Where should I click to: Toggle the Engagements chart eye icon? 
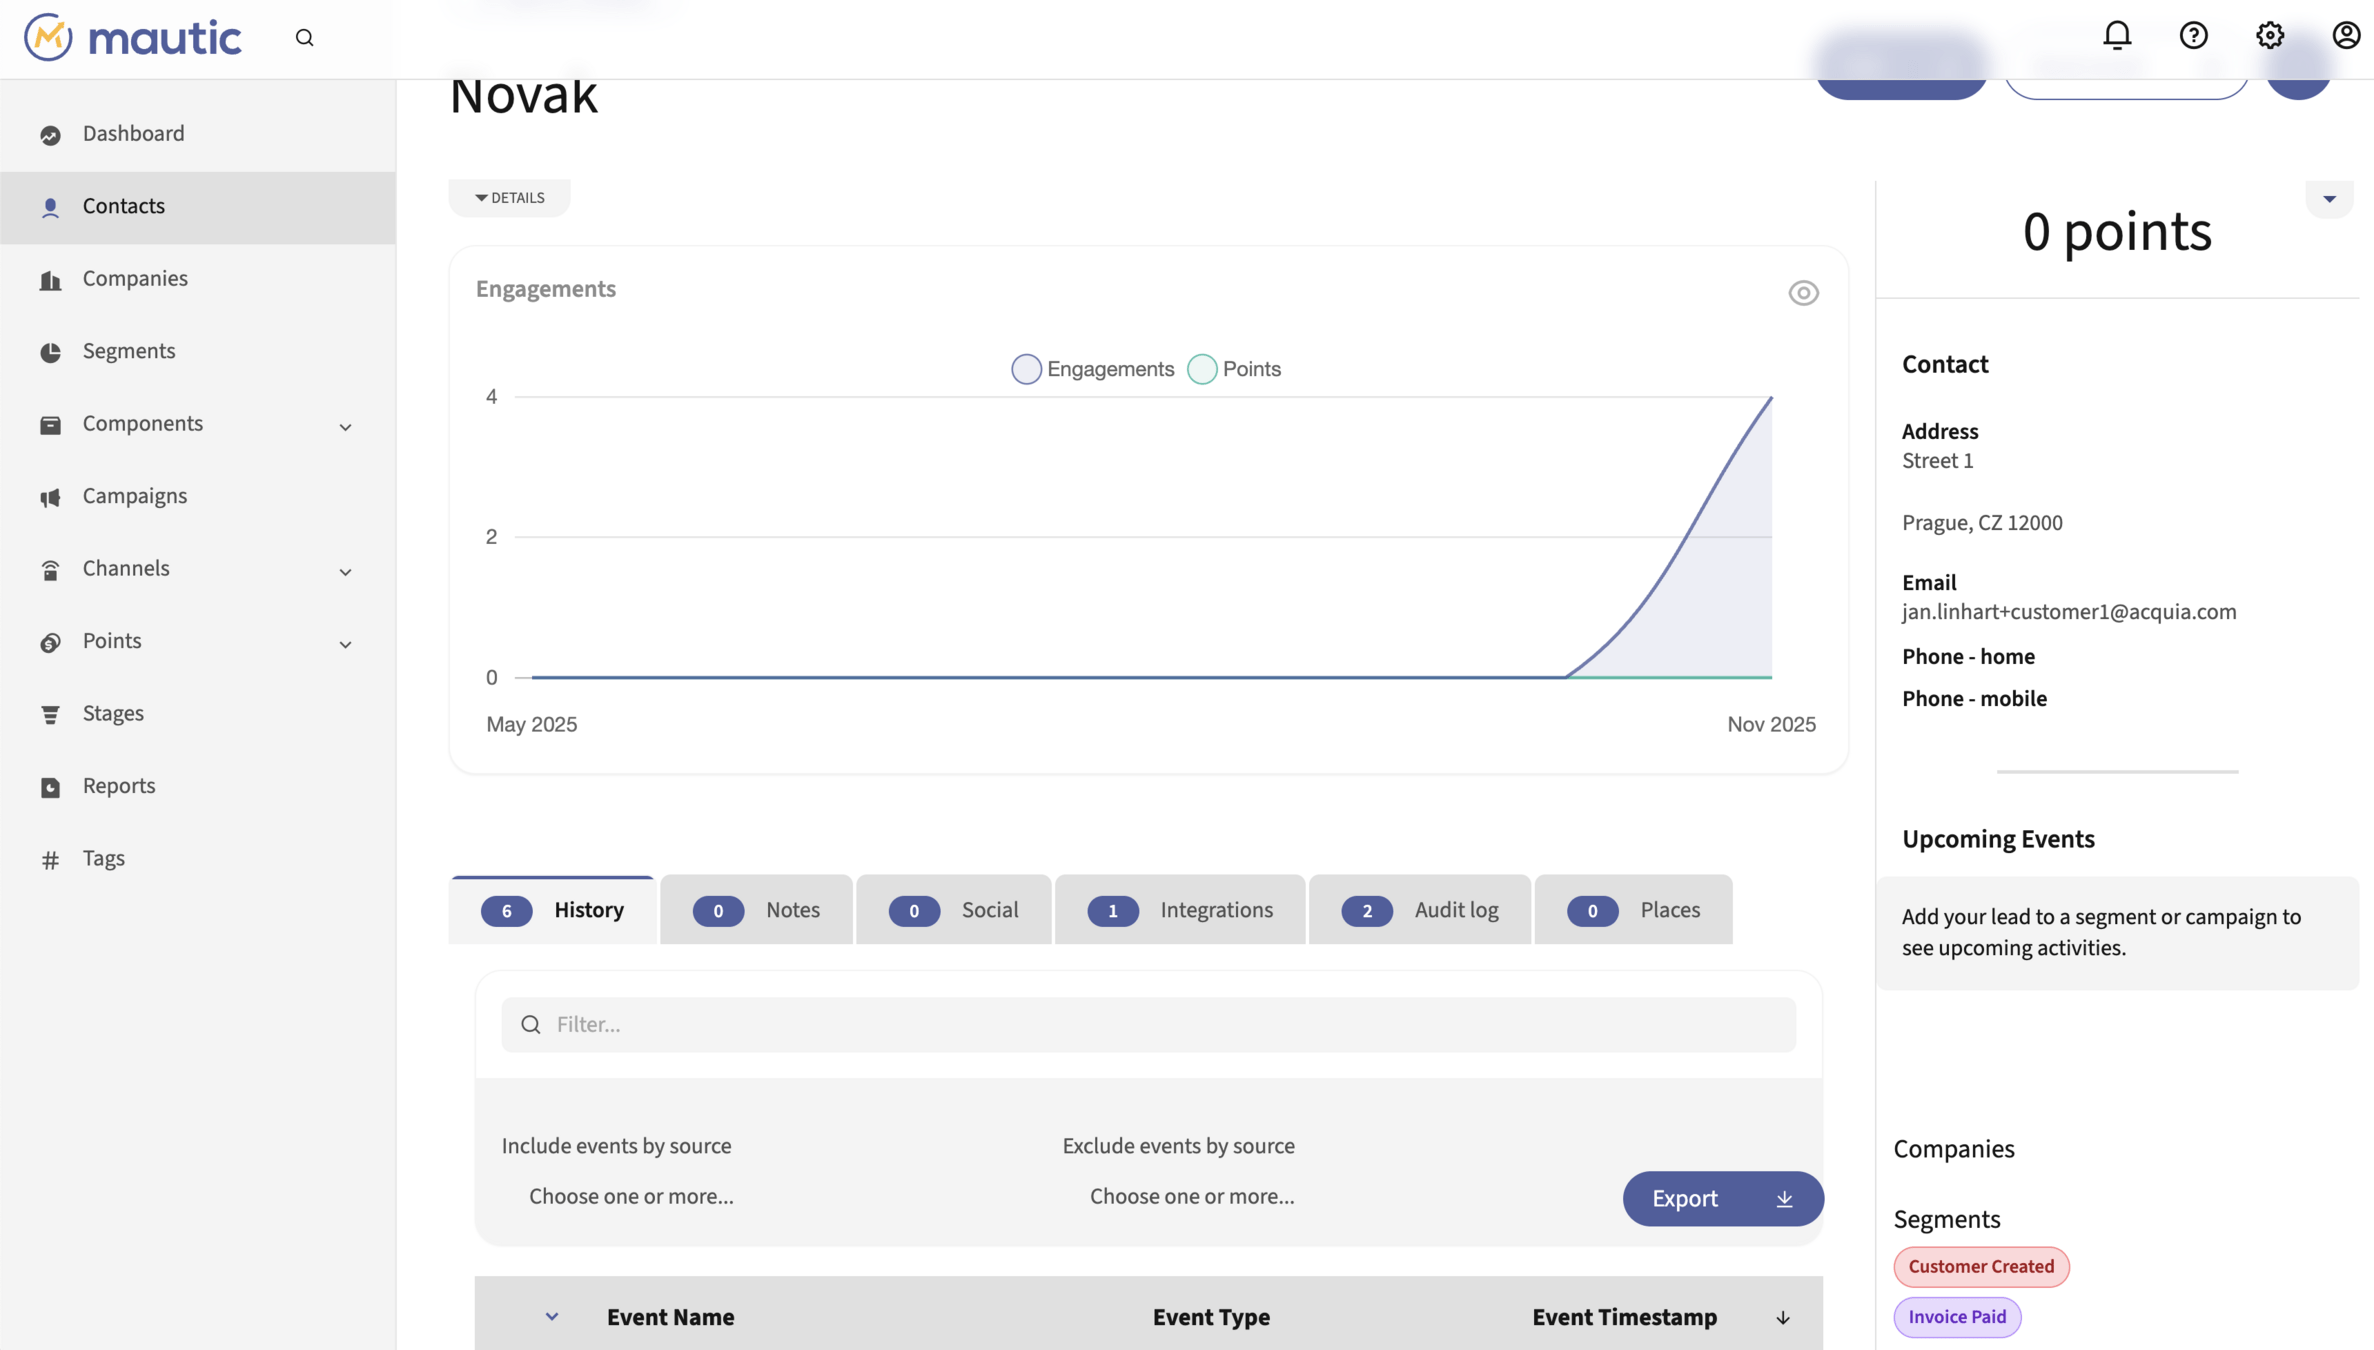1803,293
